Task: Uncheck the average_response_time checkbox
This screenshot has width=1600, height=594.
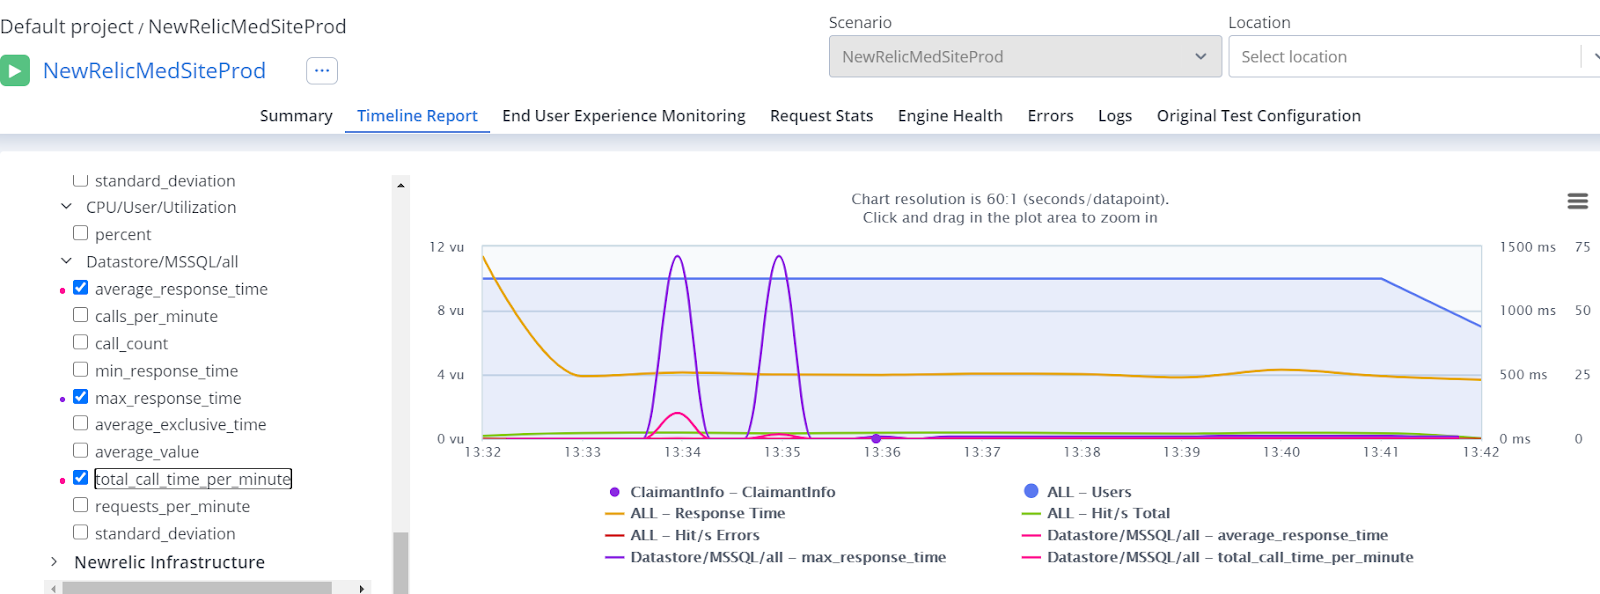Action: (x=80, y=287)
